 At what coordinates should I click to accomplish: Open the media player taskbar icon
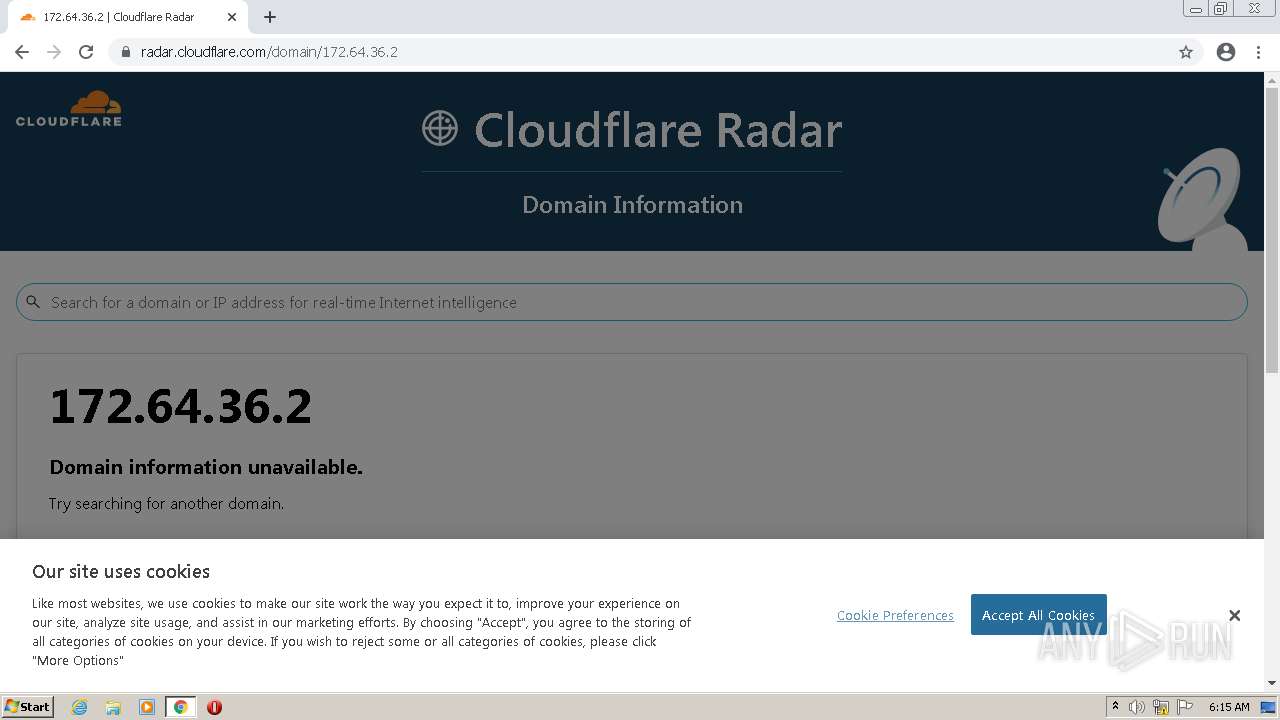(x=147, y=707)
